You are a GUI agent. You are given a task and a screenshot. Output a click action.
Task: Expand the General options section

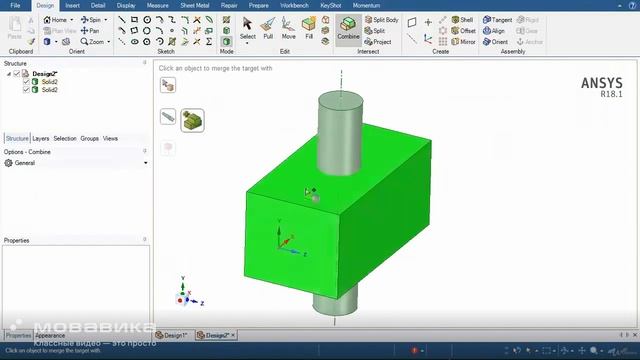(146, 163)
